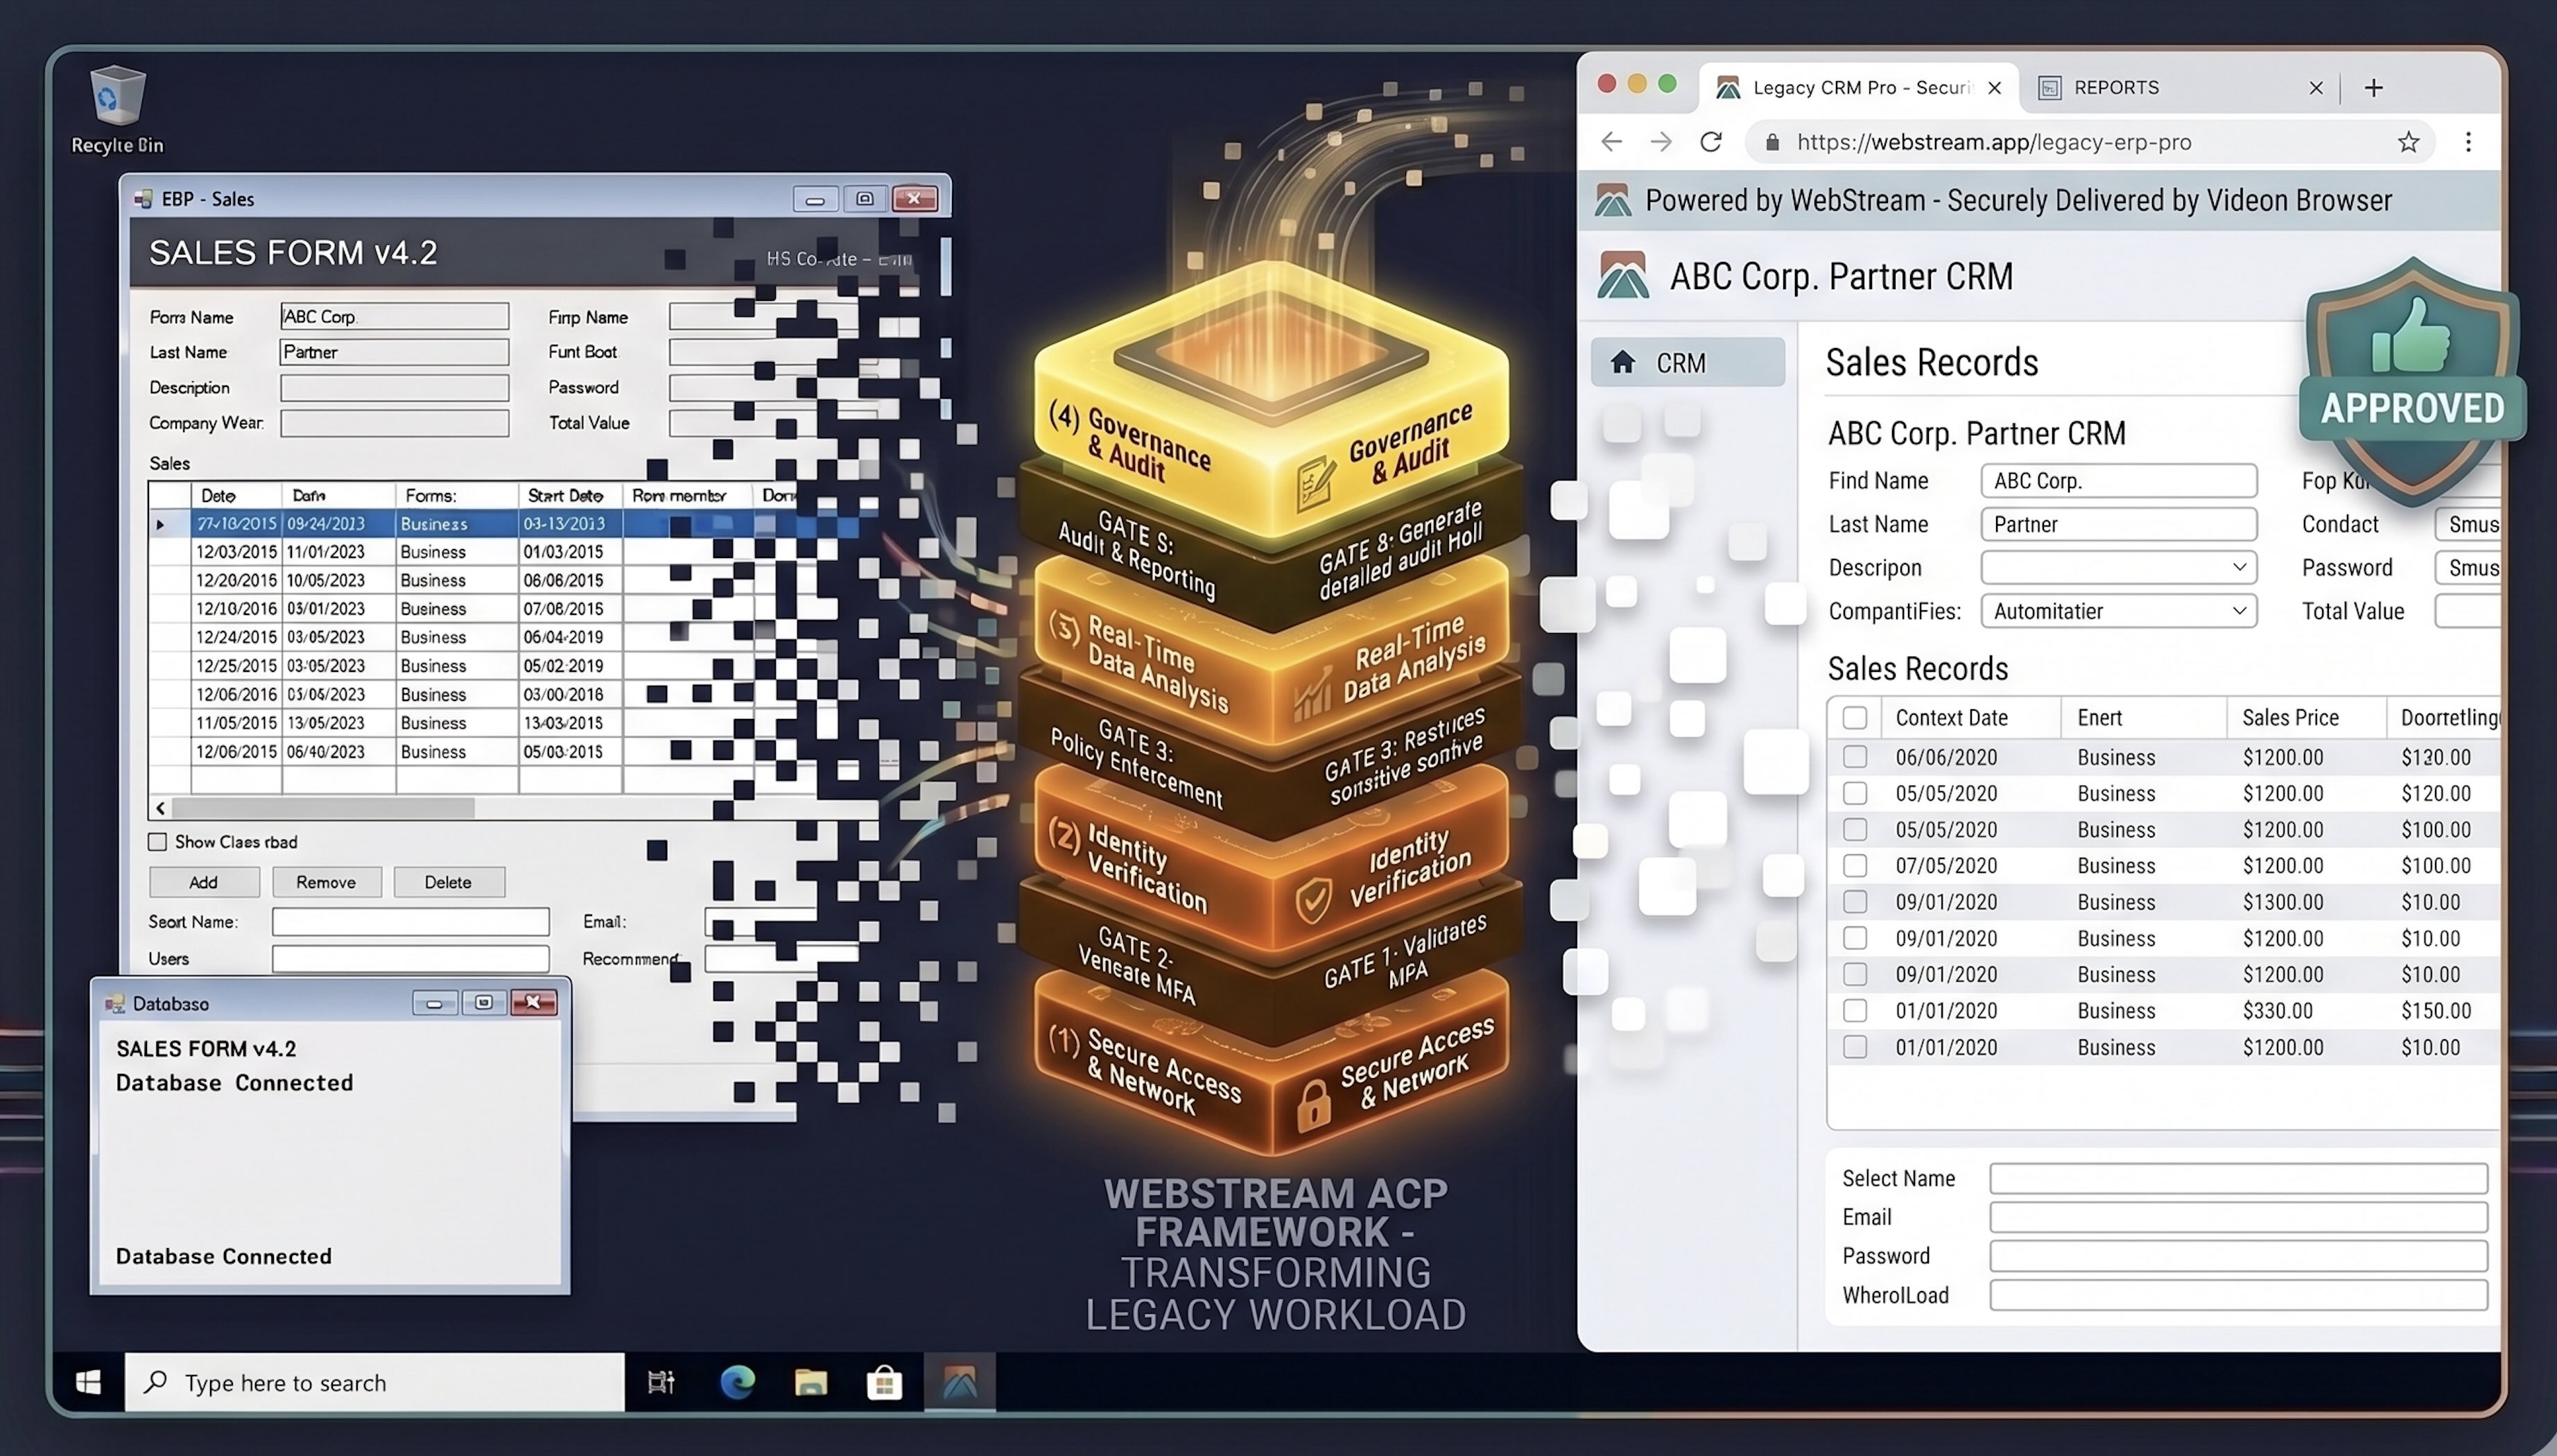Image resolution: width=2557 pixels, height=1456 pixels.
Task: Click the WebStream app taskbar icon
Action: pyautogui.click(x=959, y=1382)
